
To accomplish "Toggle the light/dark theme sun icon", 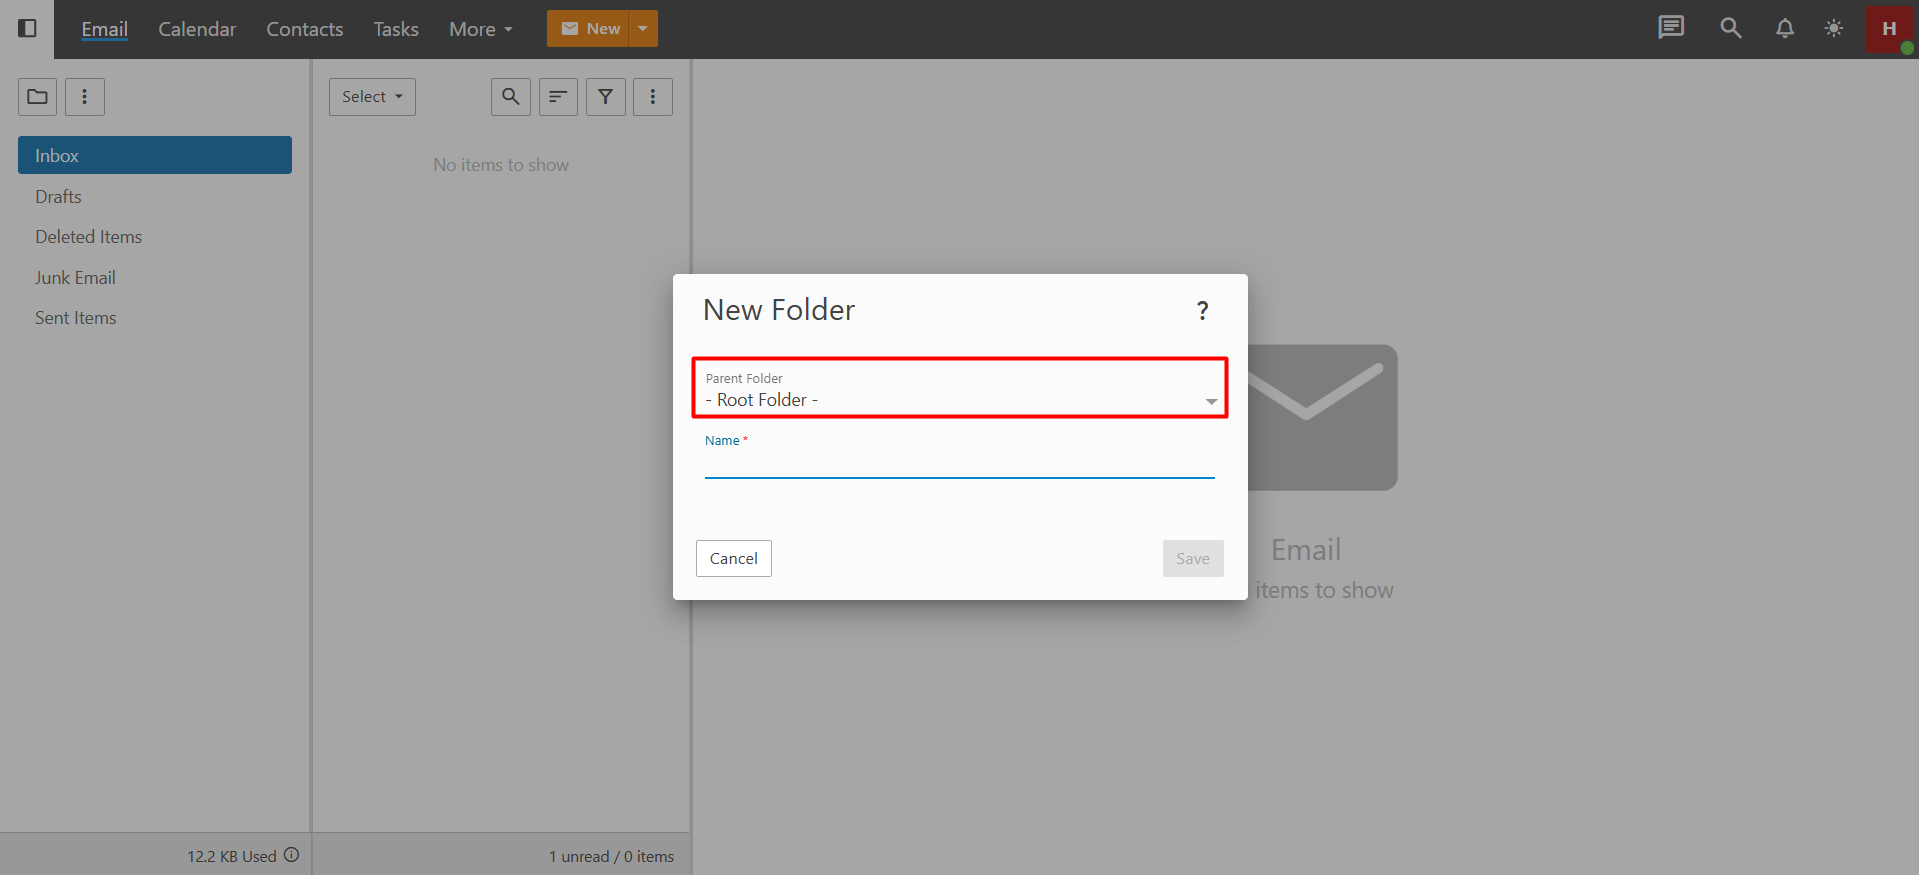I will coord(1833,28).
